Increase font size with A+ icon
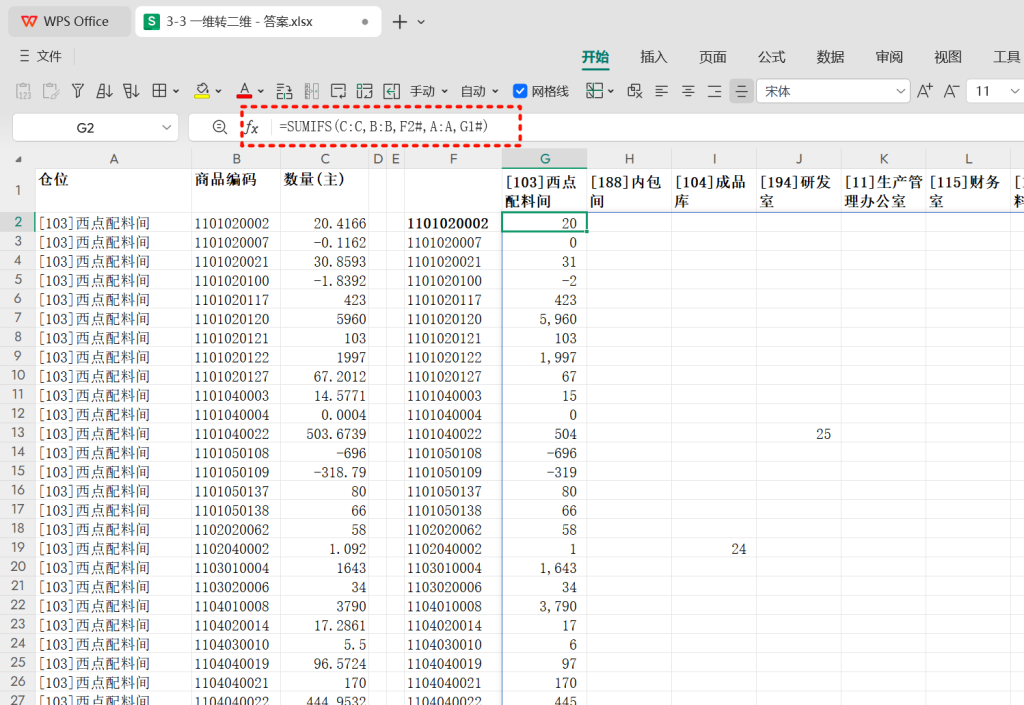1024x705 pixels. 925,91
